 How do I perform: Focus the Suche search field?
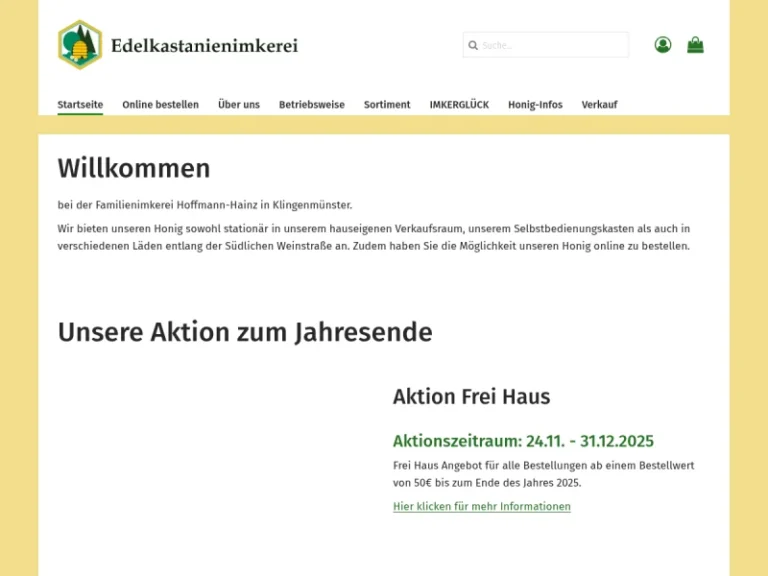click(x=546, y=45)
